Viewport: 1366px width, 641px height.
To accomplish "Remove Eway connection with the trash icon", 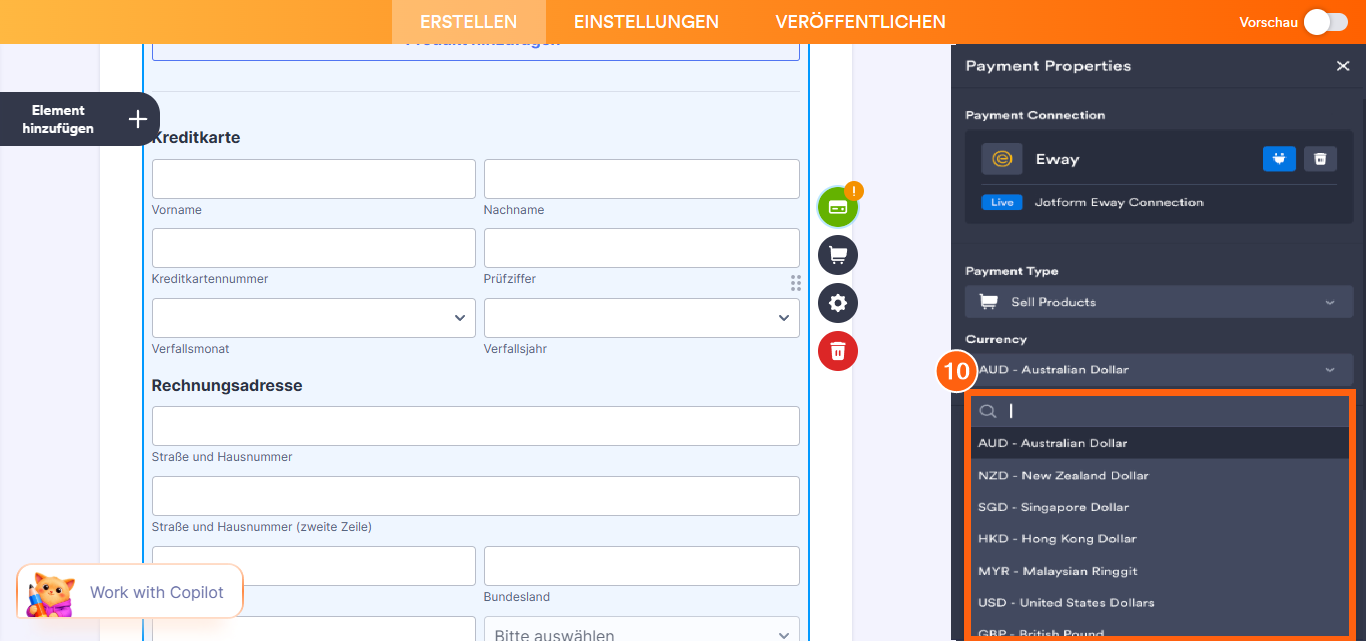I will (x=1320, y=158).
